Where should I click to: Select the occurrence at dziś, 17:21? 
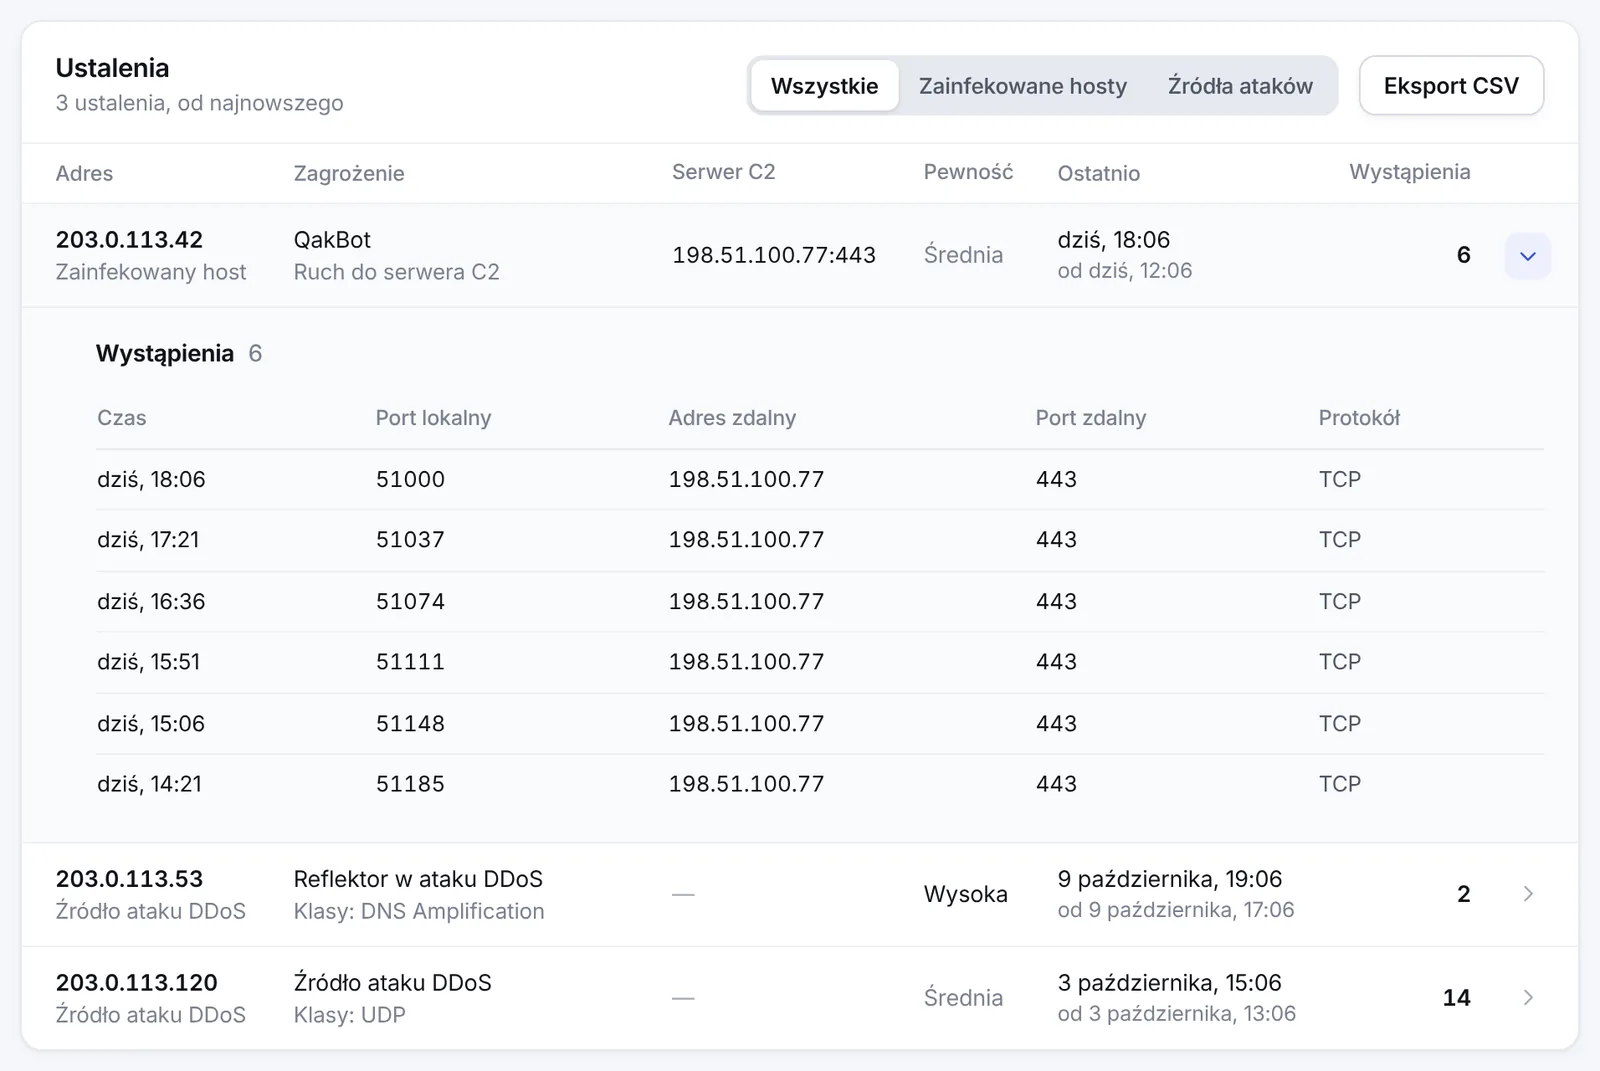(x=820, y=540)
